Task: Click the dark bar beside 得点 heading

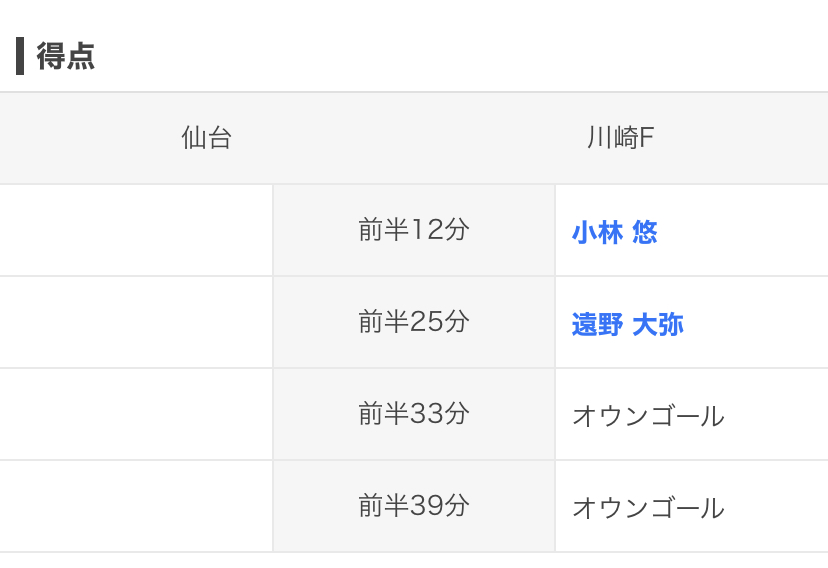Action: click(20, 56)
